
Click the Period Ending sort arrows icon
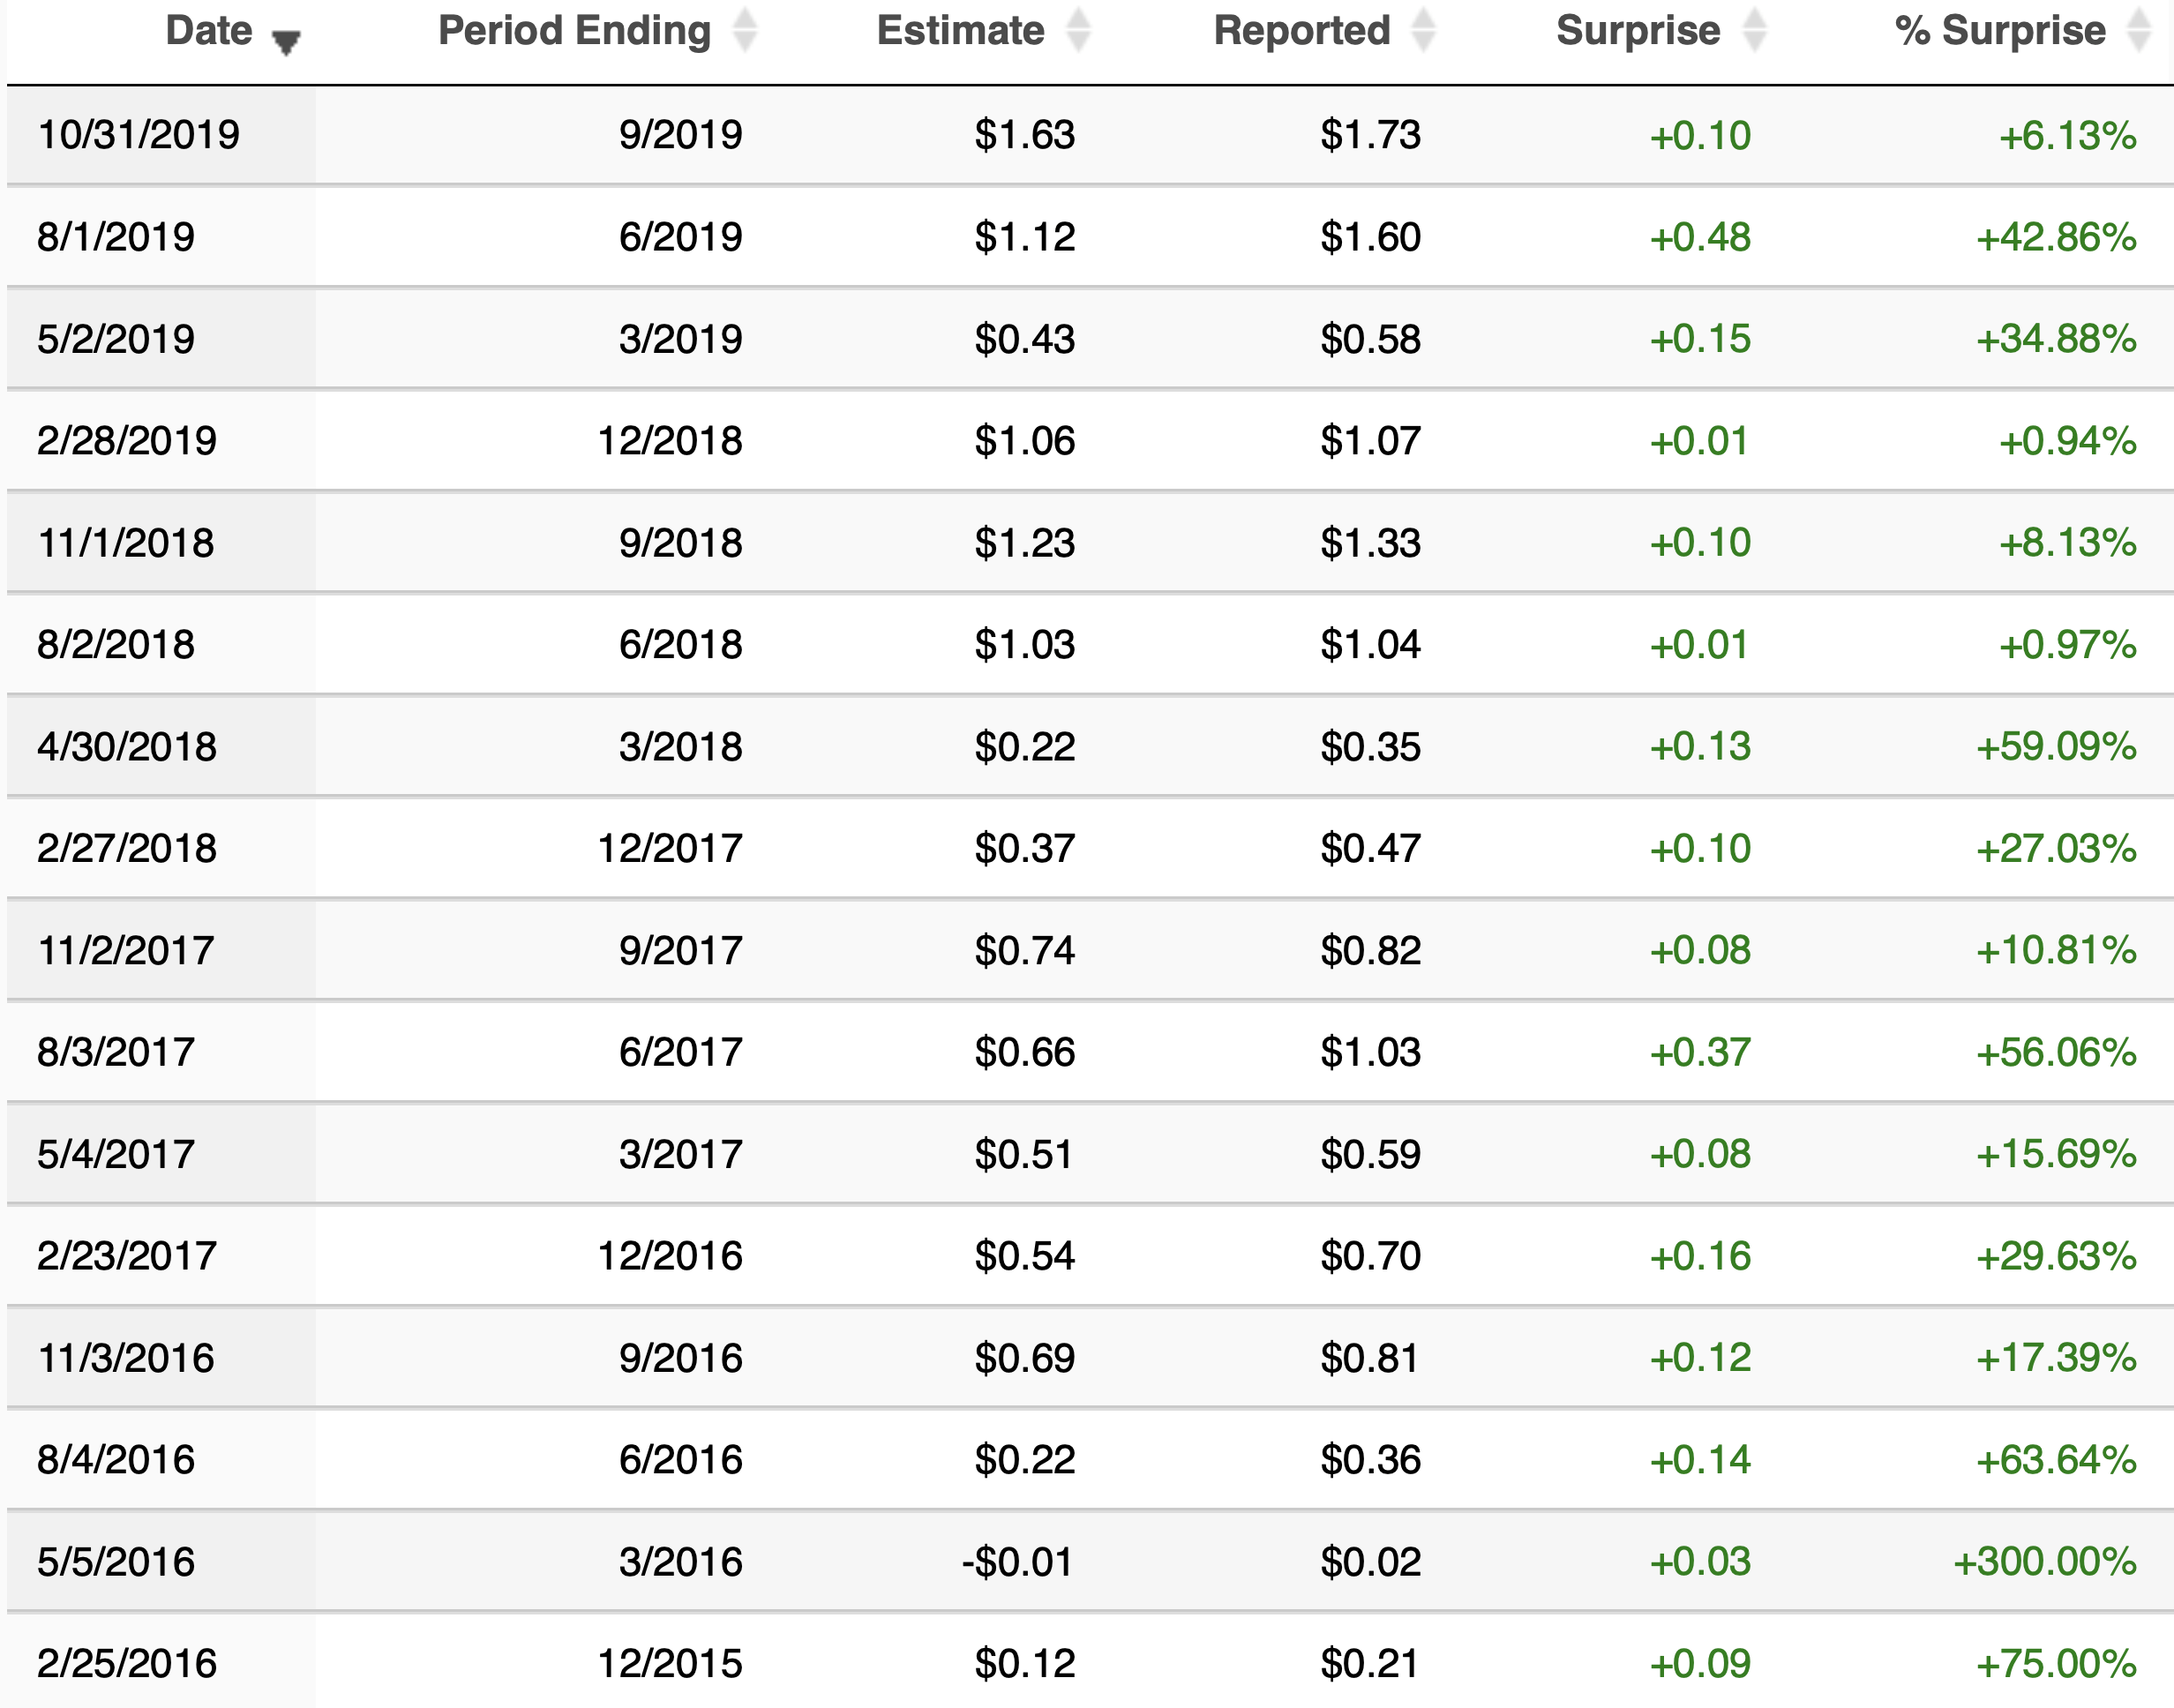pos(745,30)
